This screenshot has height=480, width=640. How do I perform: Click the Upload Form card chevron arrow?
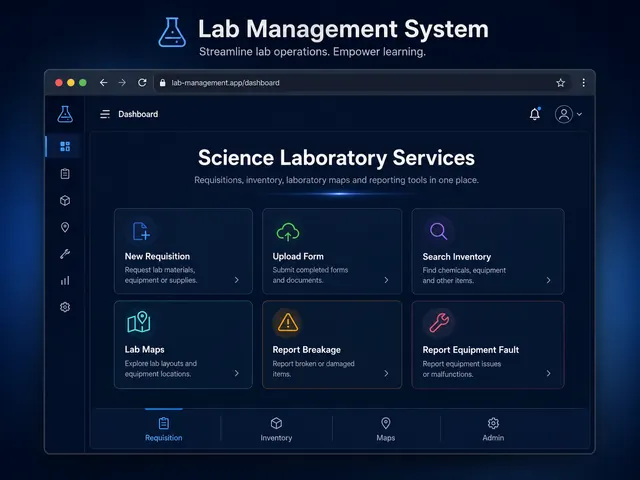tap(386, 280)
